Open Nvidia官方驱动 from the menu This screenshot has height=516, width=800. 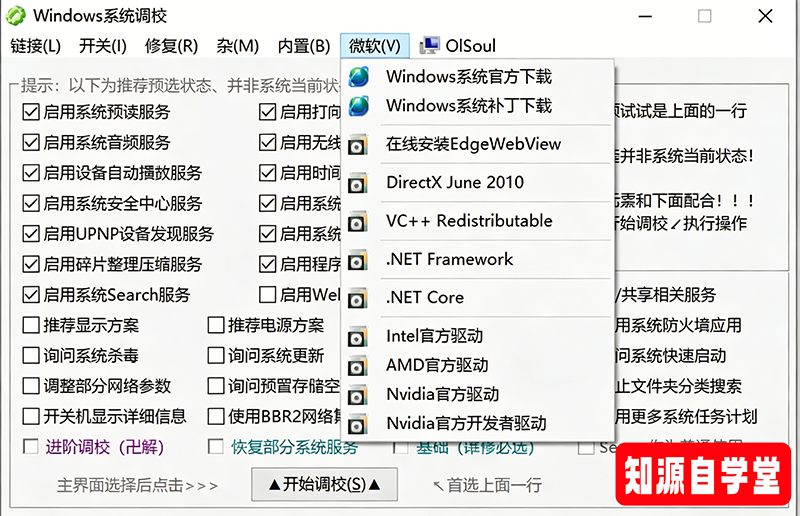pos(477,394)
